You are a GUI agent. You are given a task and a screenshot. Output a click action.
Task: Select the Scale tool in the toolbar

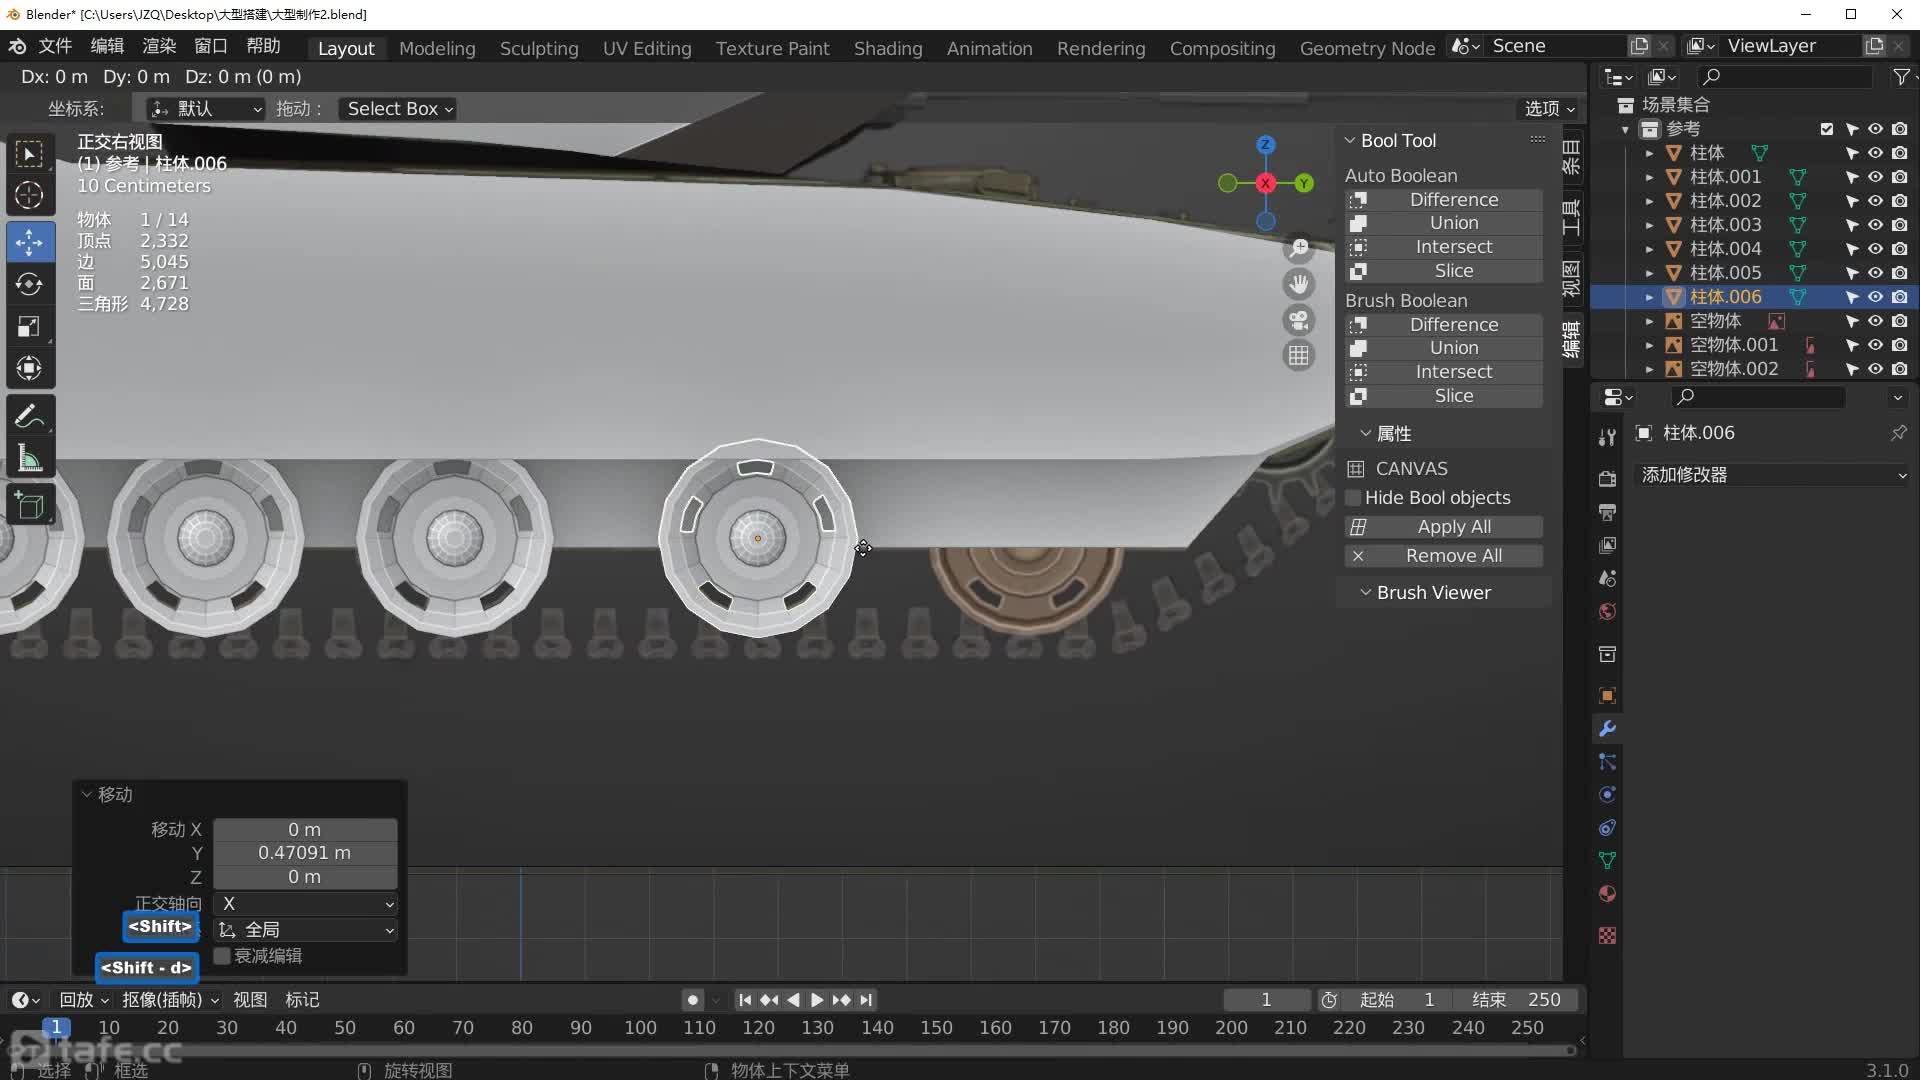click(29, 327)
